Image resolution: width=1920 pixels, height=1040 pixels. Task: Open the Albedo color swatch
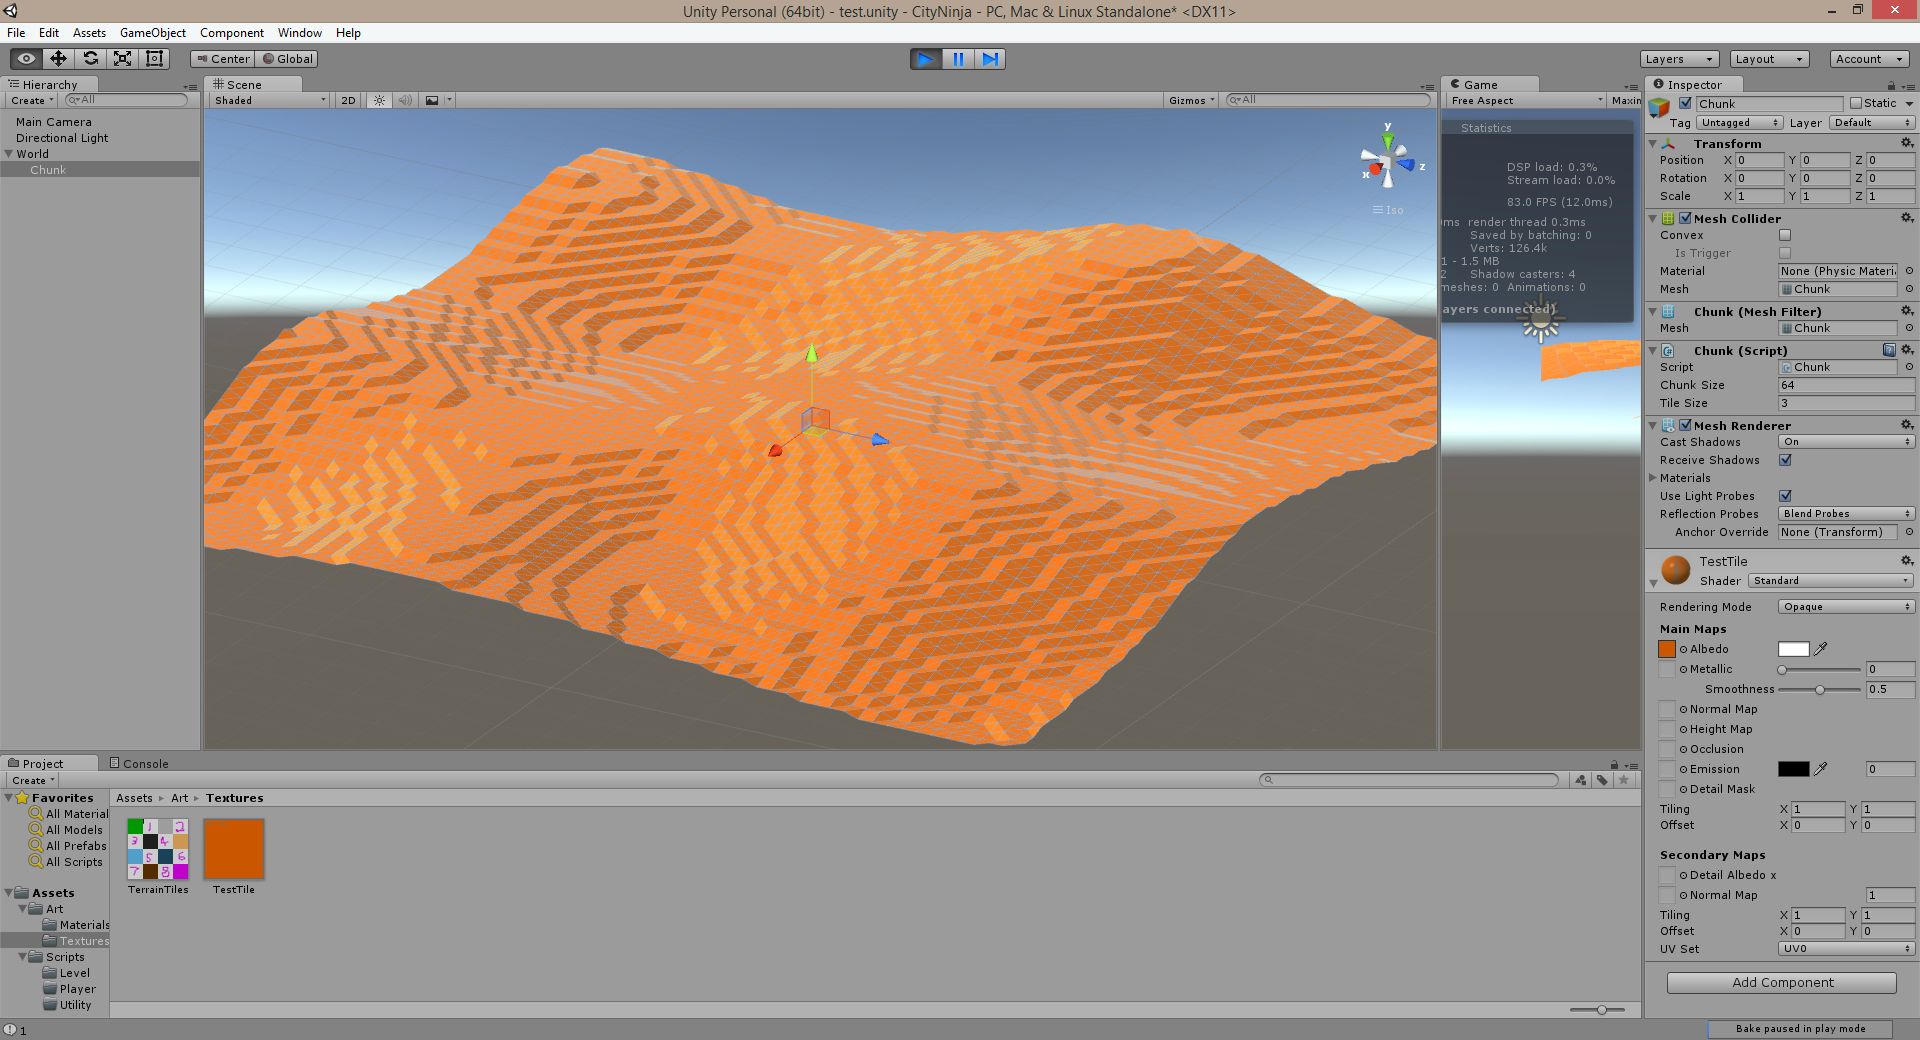pyautogui.click(x=1795, y=648)
